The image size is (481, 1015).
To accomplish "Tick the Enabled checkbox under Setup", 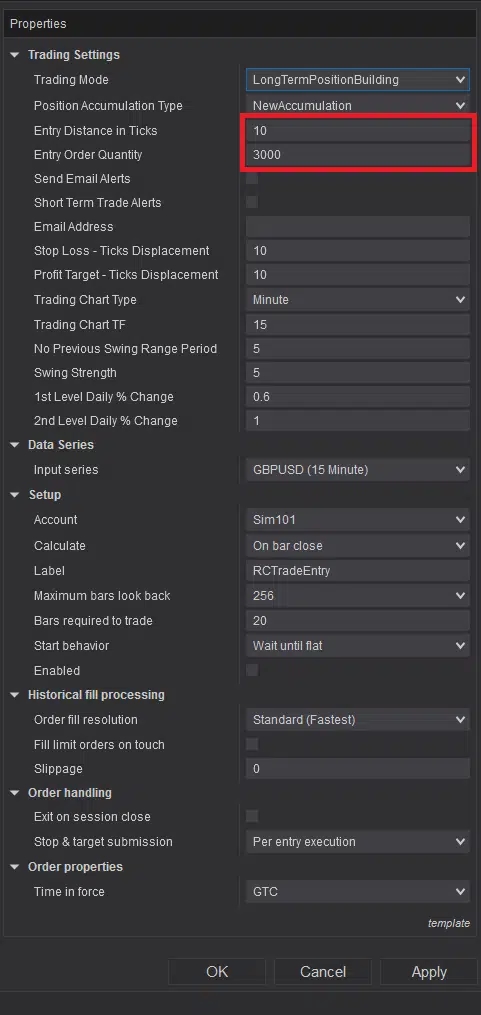I will [252, 670].
